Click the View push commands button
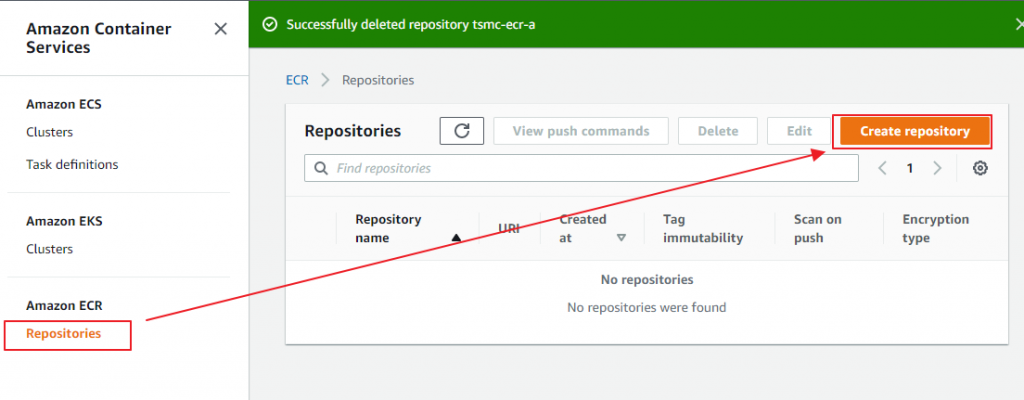 (581, 131)
